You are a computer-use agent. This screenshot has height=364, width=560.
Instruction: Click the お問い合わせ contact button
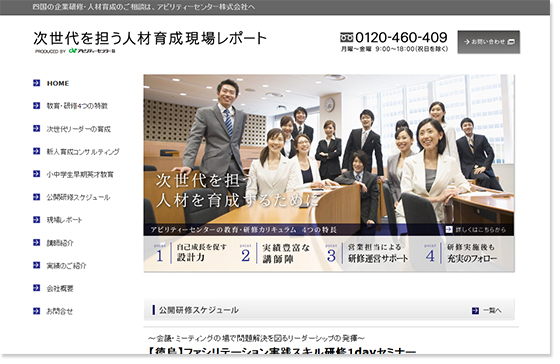click(489, 42)
